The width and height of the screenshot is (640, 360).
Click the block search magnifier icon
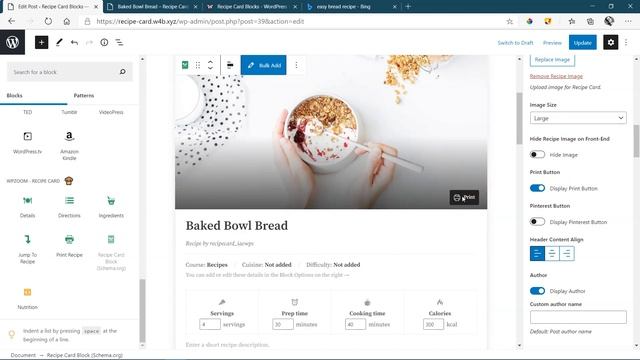(x=122, y=72)
